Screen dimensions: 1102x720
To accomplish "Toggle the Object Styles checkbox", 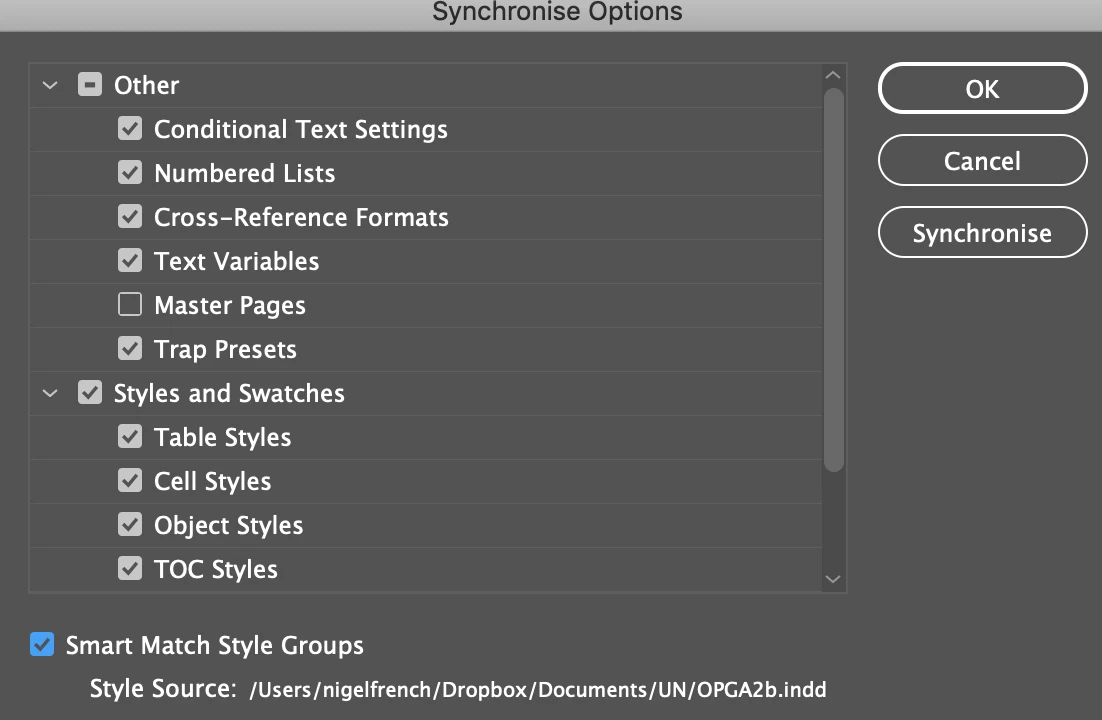I will [130, 525].
